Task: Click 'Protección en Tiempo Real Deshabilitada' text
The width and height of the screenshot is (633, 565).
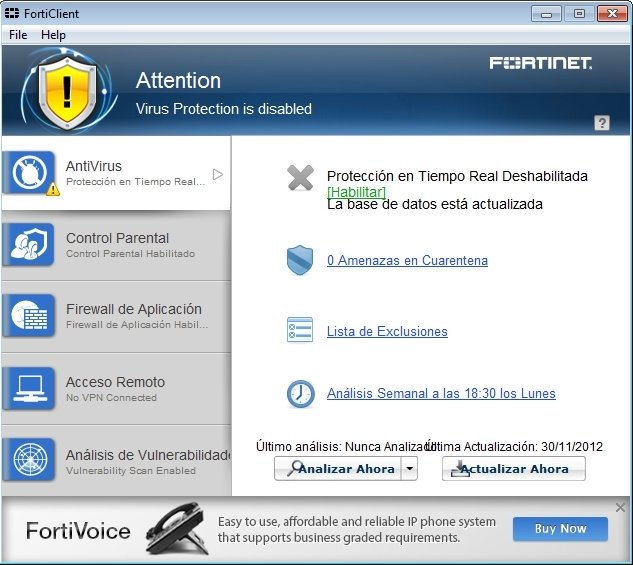Action: click(x=457, y=176)
